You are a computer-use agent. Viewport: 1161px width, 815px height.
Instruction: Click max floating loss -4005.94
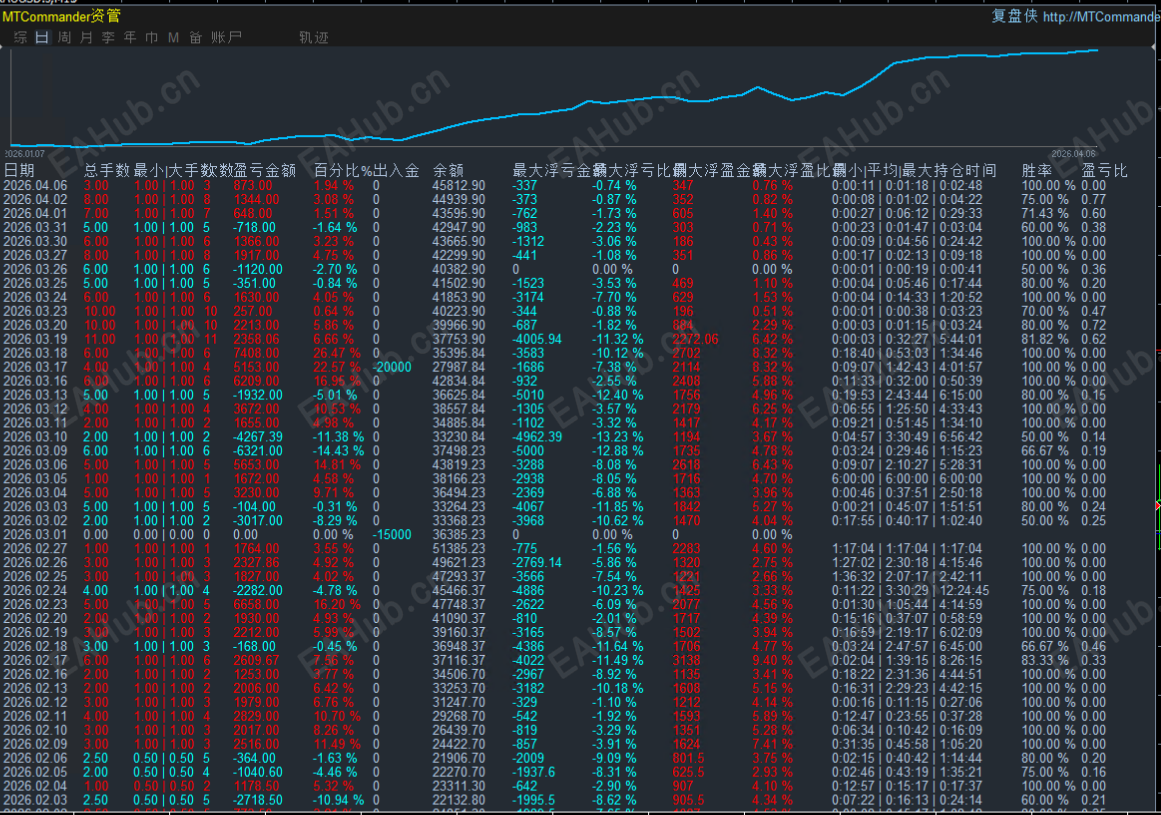coord(537,339)
